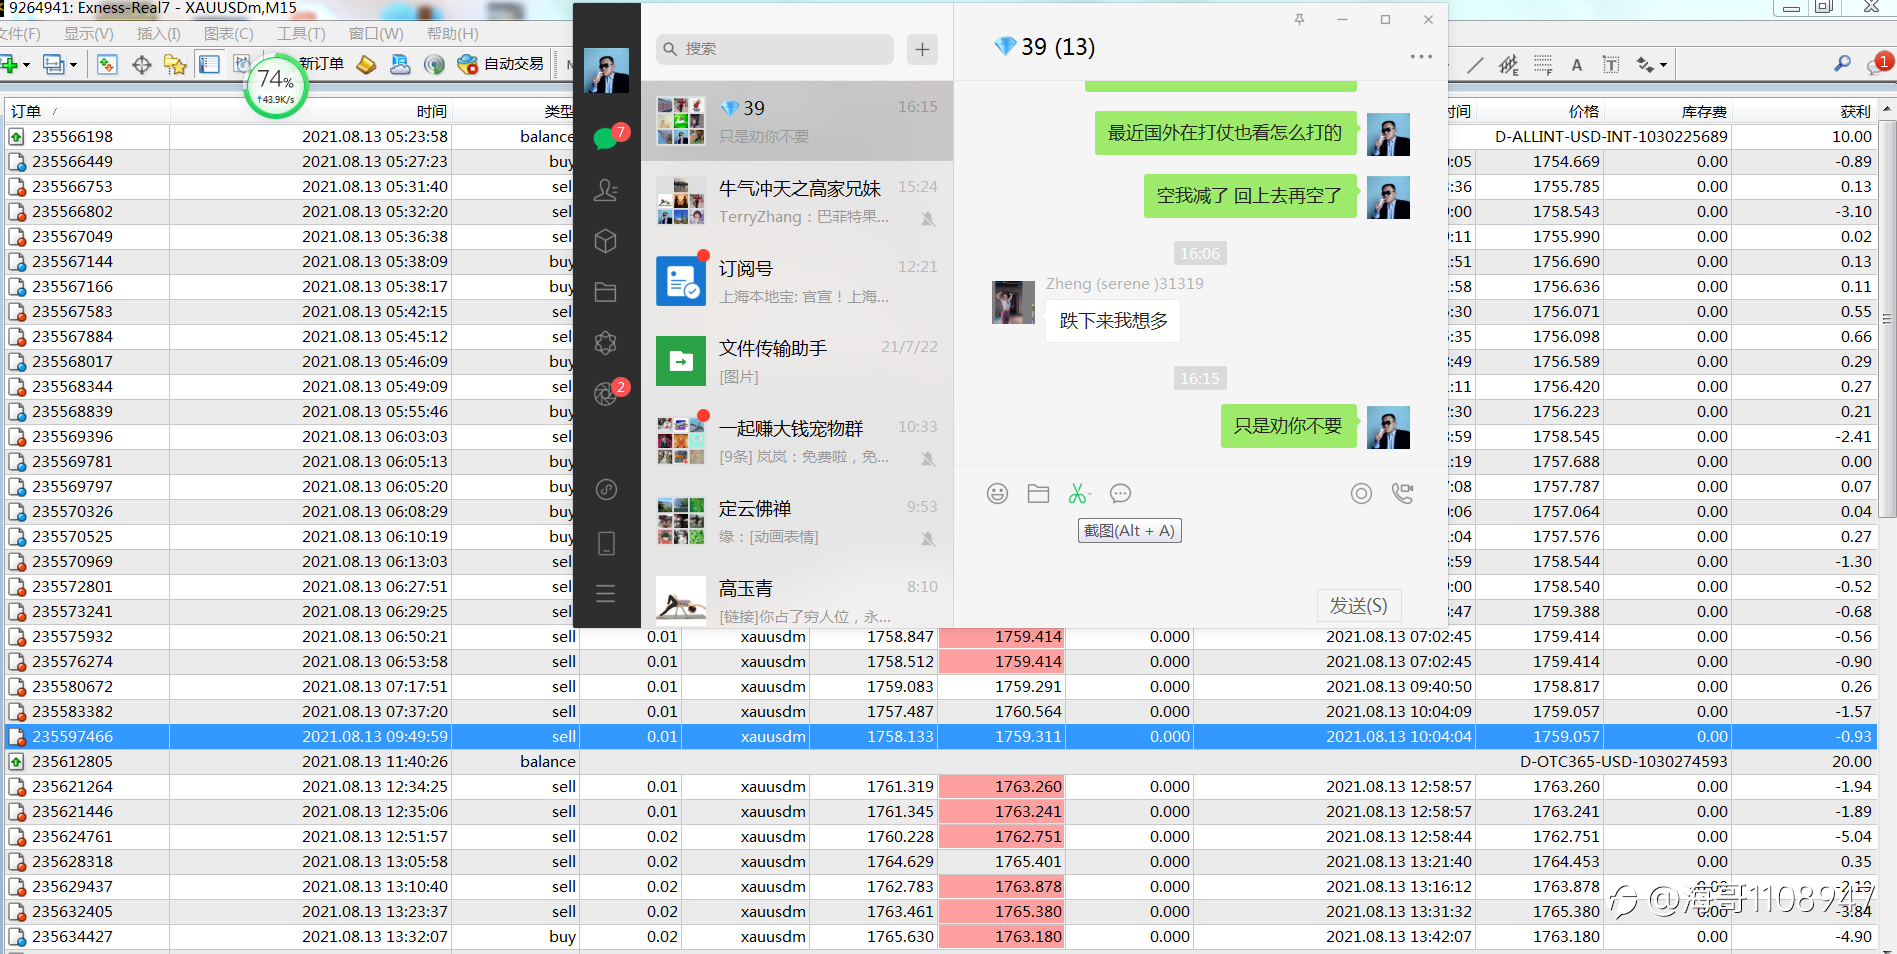Start a voice call phone icon

point(1403,493)
